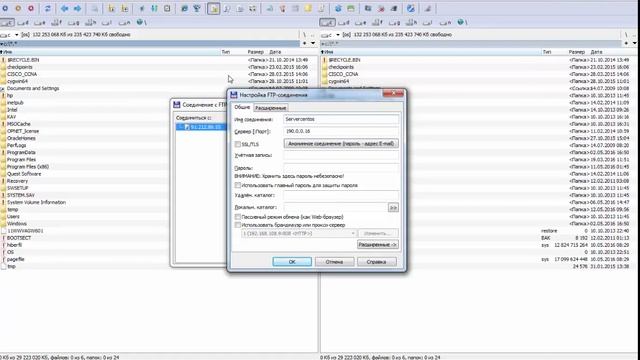Select Quest Software folder in left panel
This screenshot has width=640, height=360.
tap(24, 173)
